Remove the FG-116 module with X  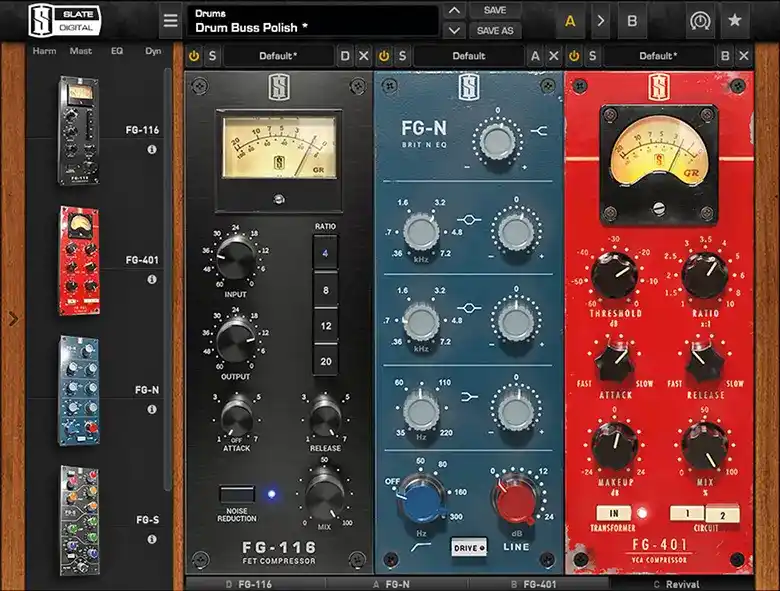[364, 56]
